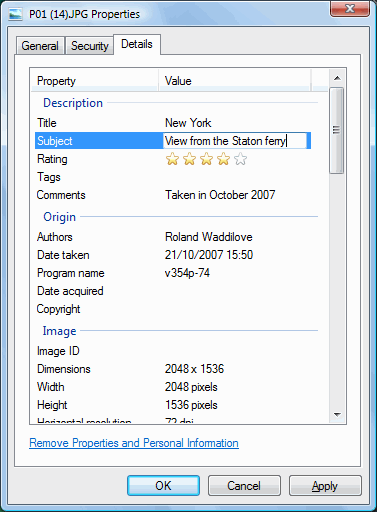Click the Tags property label
This screenshot has width=377, height=512.
click(49, 177)
